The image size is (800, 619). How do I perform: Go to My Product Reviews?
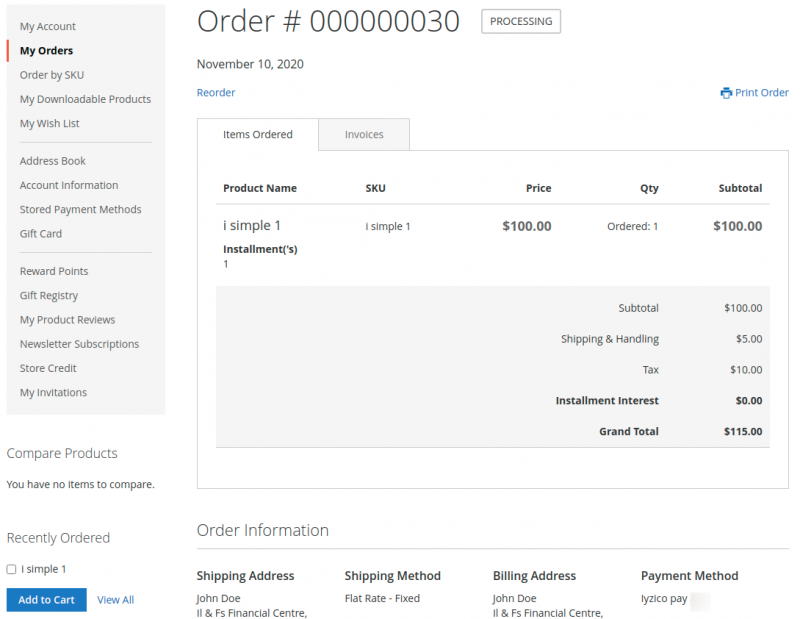67,319
